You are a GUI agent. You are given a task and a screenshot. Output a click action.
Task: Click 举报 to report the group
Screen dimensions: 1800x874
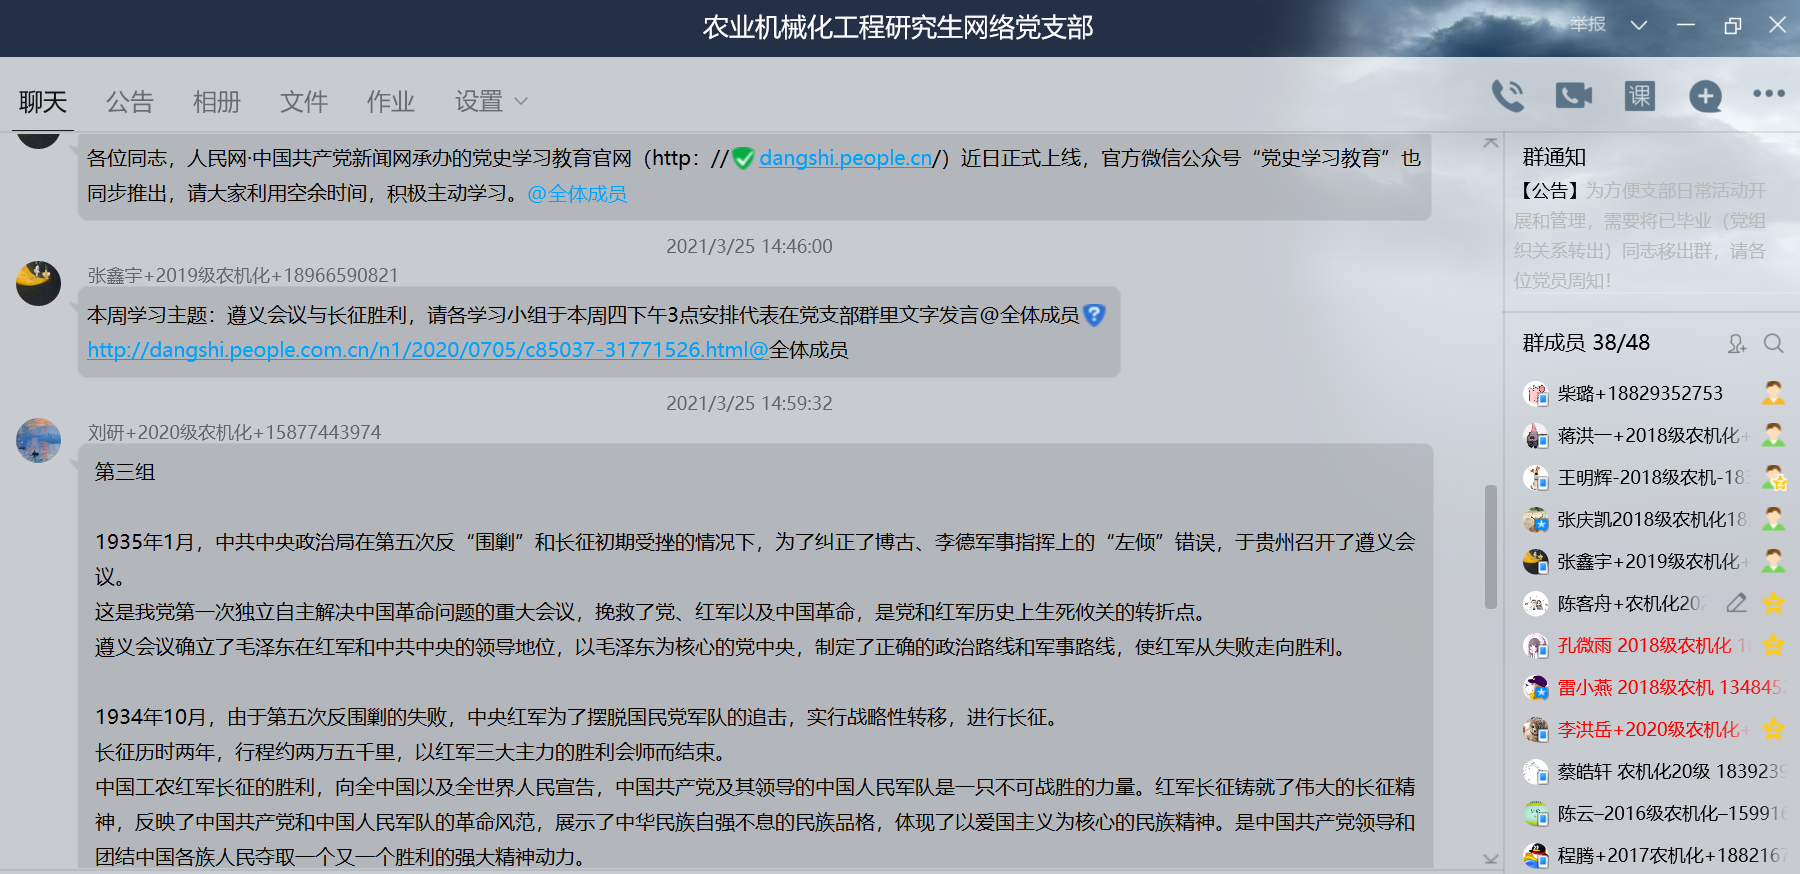1587,25
